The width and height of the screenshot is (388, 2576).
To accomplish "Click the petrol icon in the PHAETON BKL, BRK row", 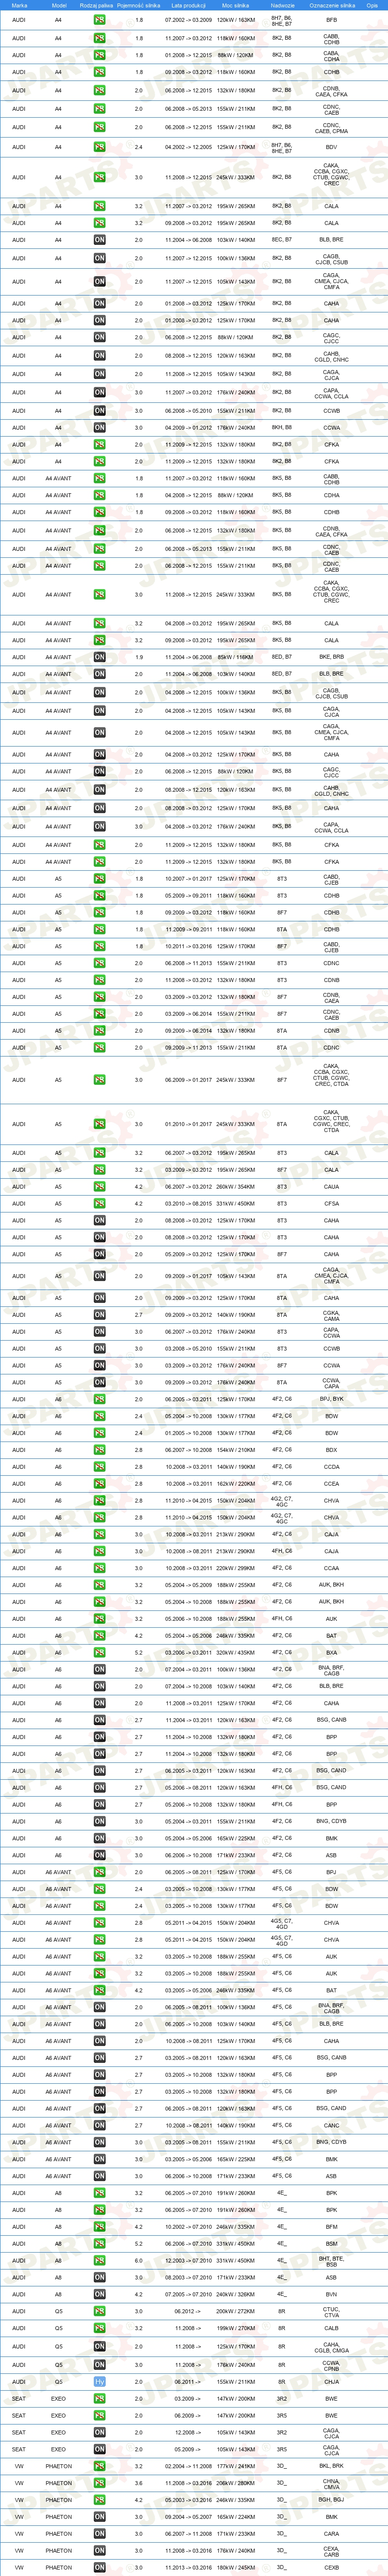I will (99, 2467).
